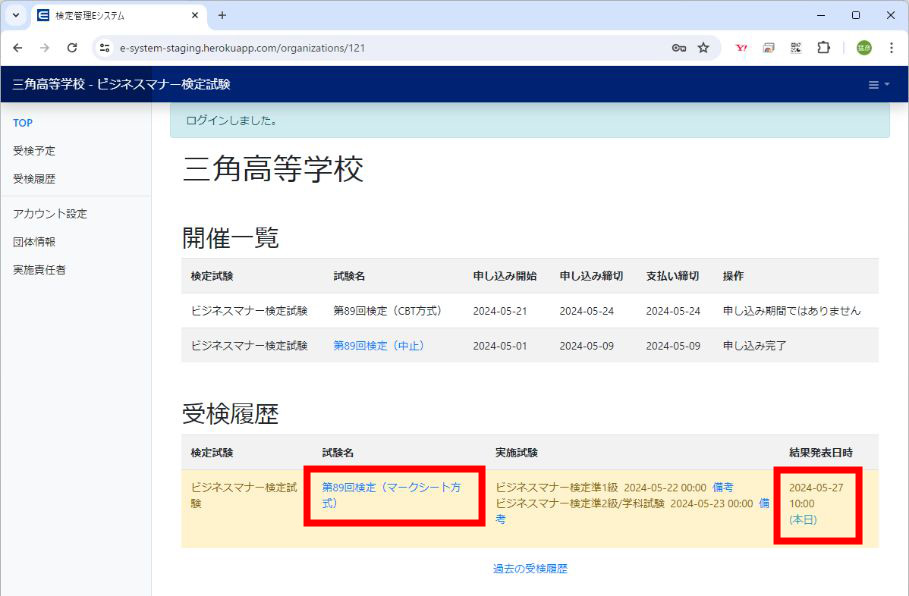Click the 実施試験 column header
The height and width of the screenshot is (596, 909).
[x=516, y=452]
